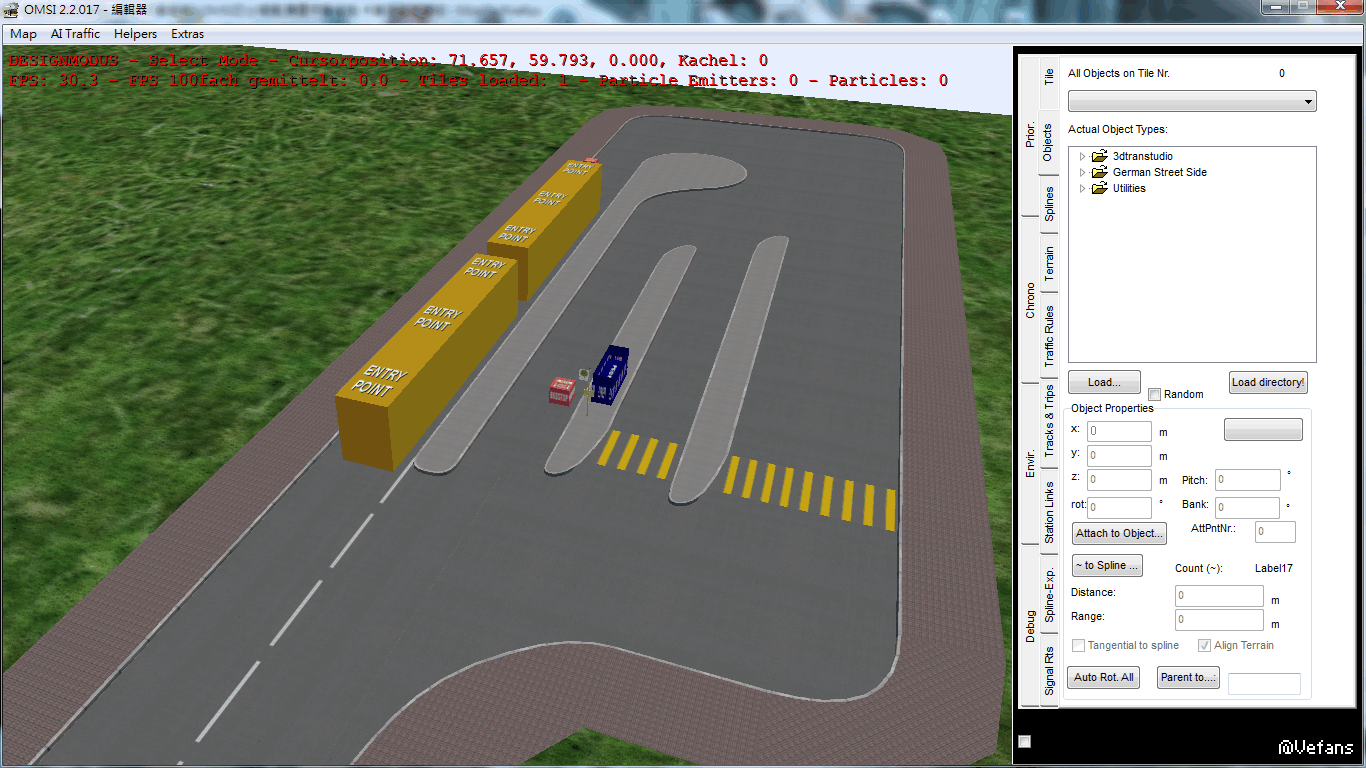
Task: Open the Station Links tab
Action: pyautogui.click(x=1049, y=512)
